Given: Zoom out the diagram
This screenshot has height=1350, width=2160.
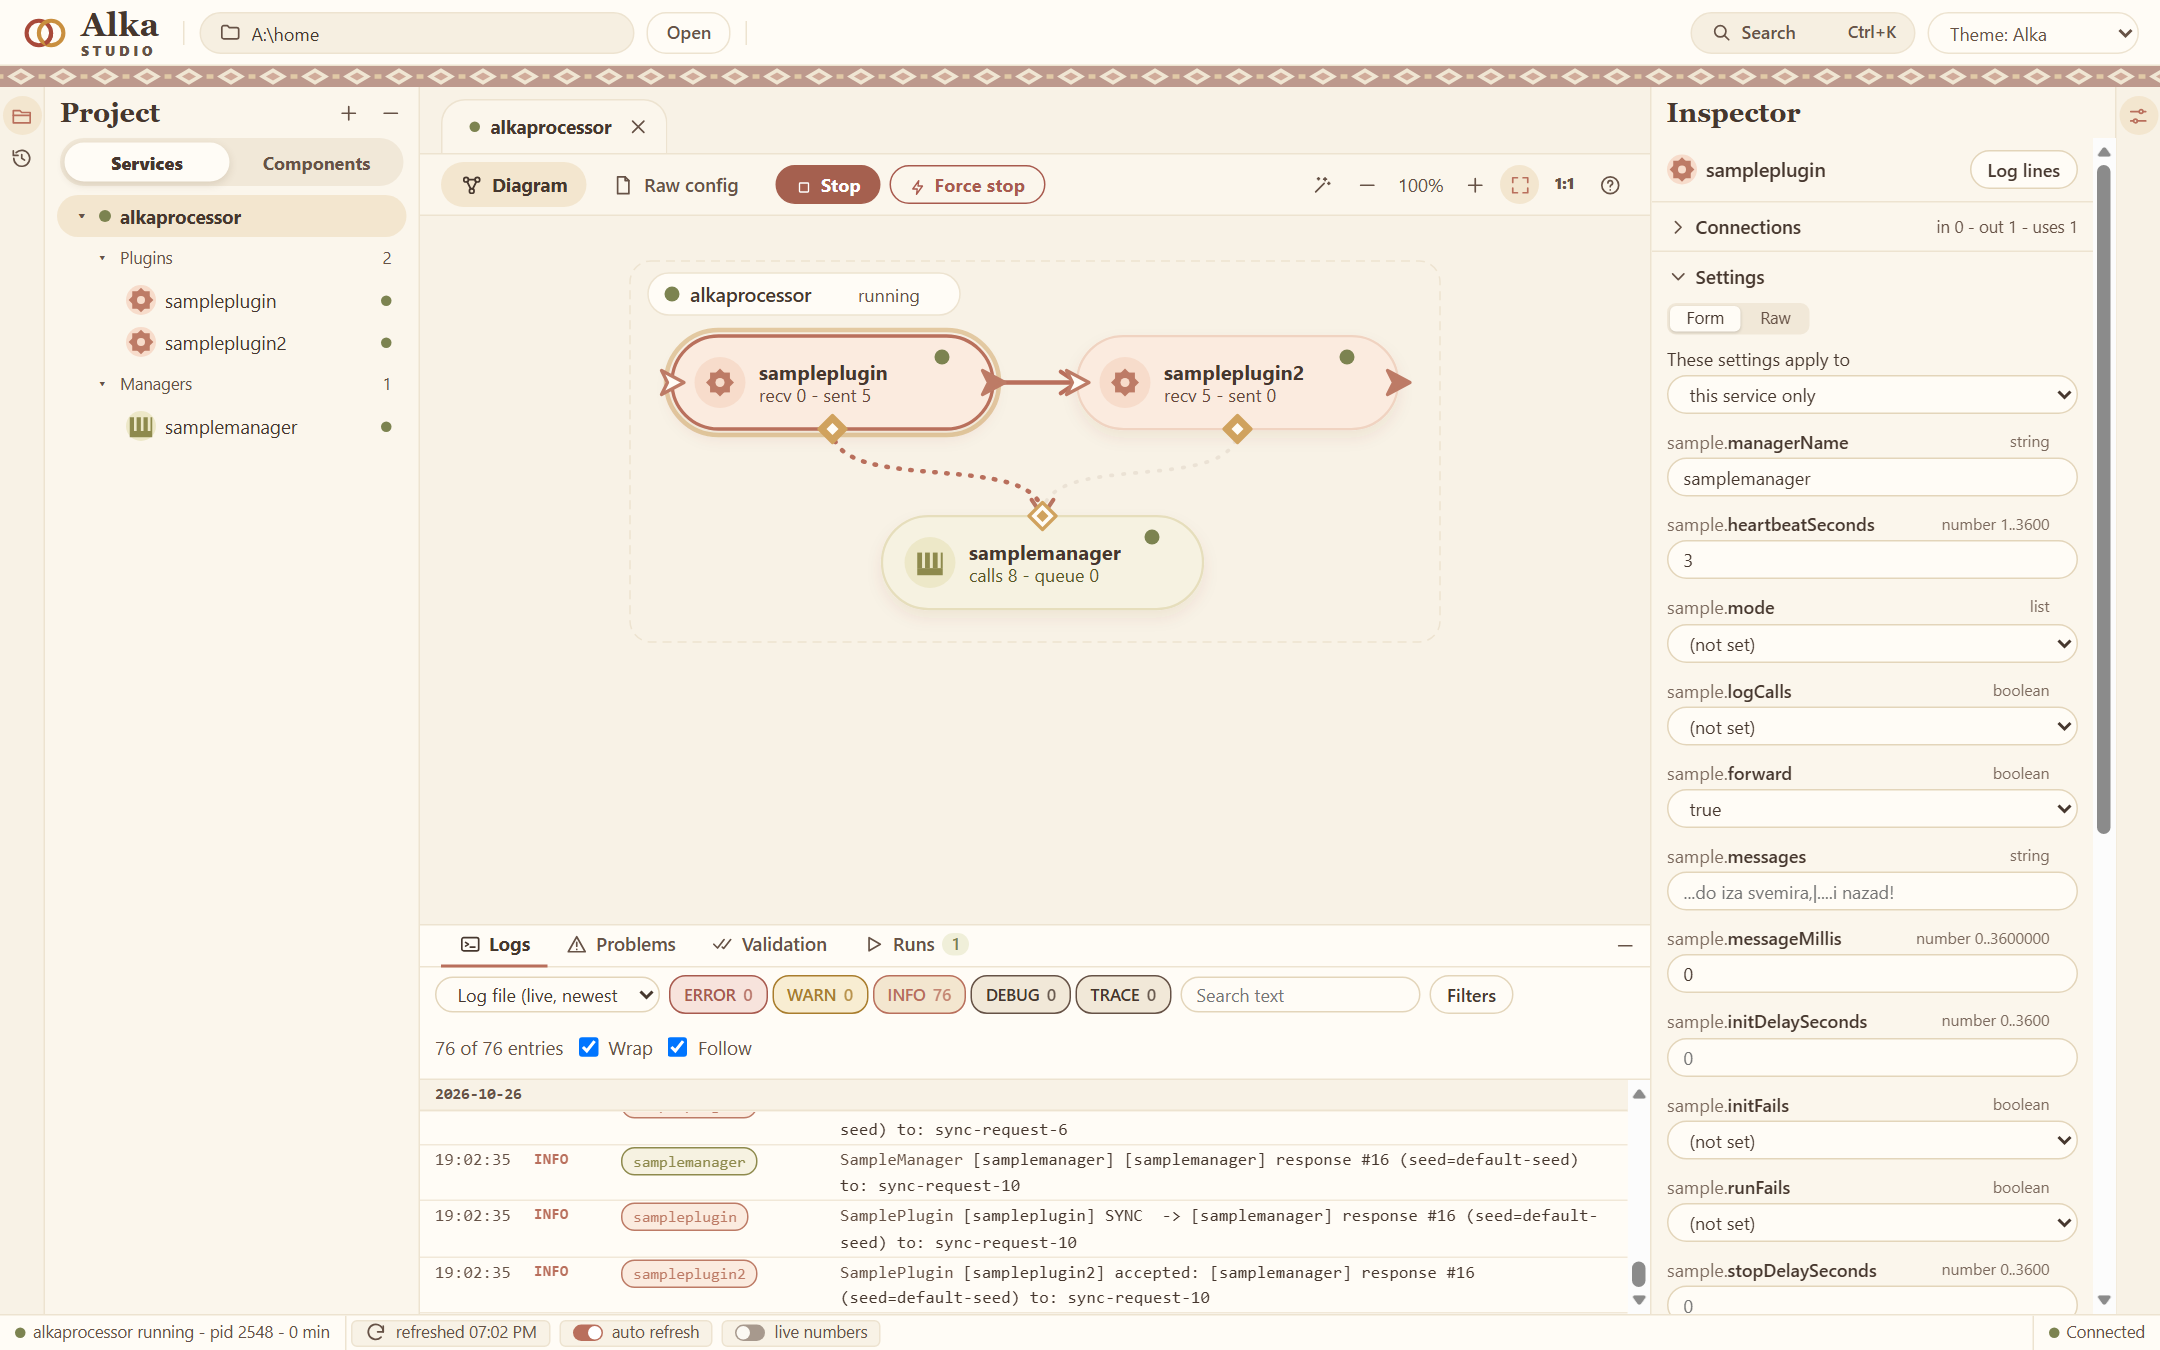Looking at the screenshot, I should coord(1367,185).
